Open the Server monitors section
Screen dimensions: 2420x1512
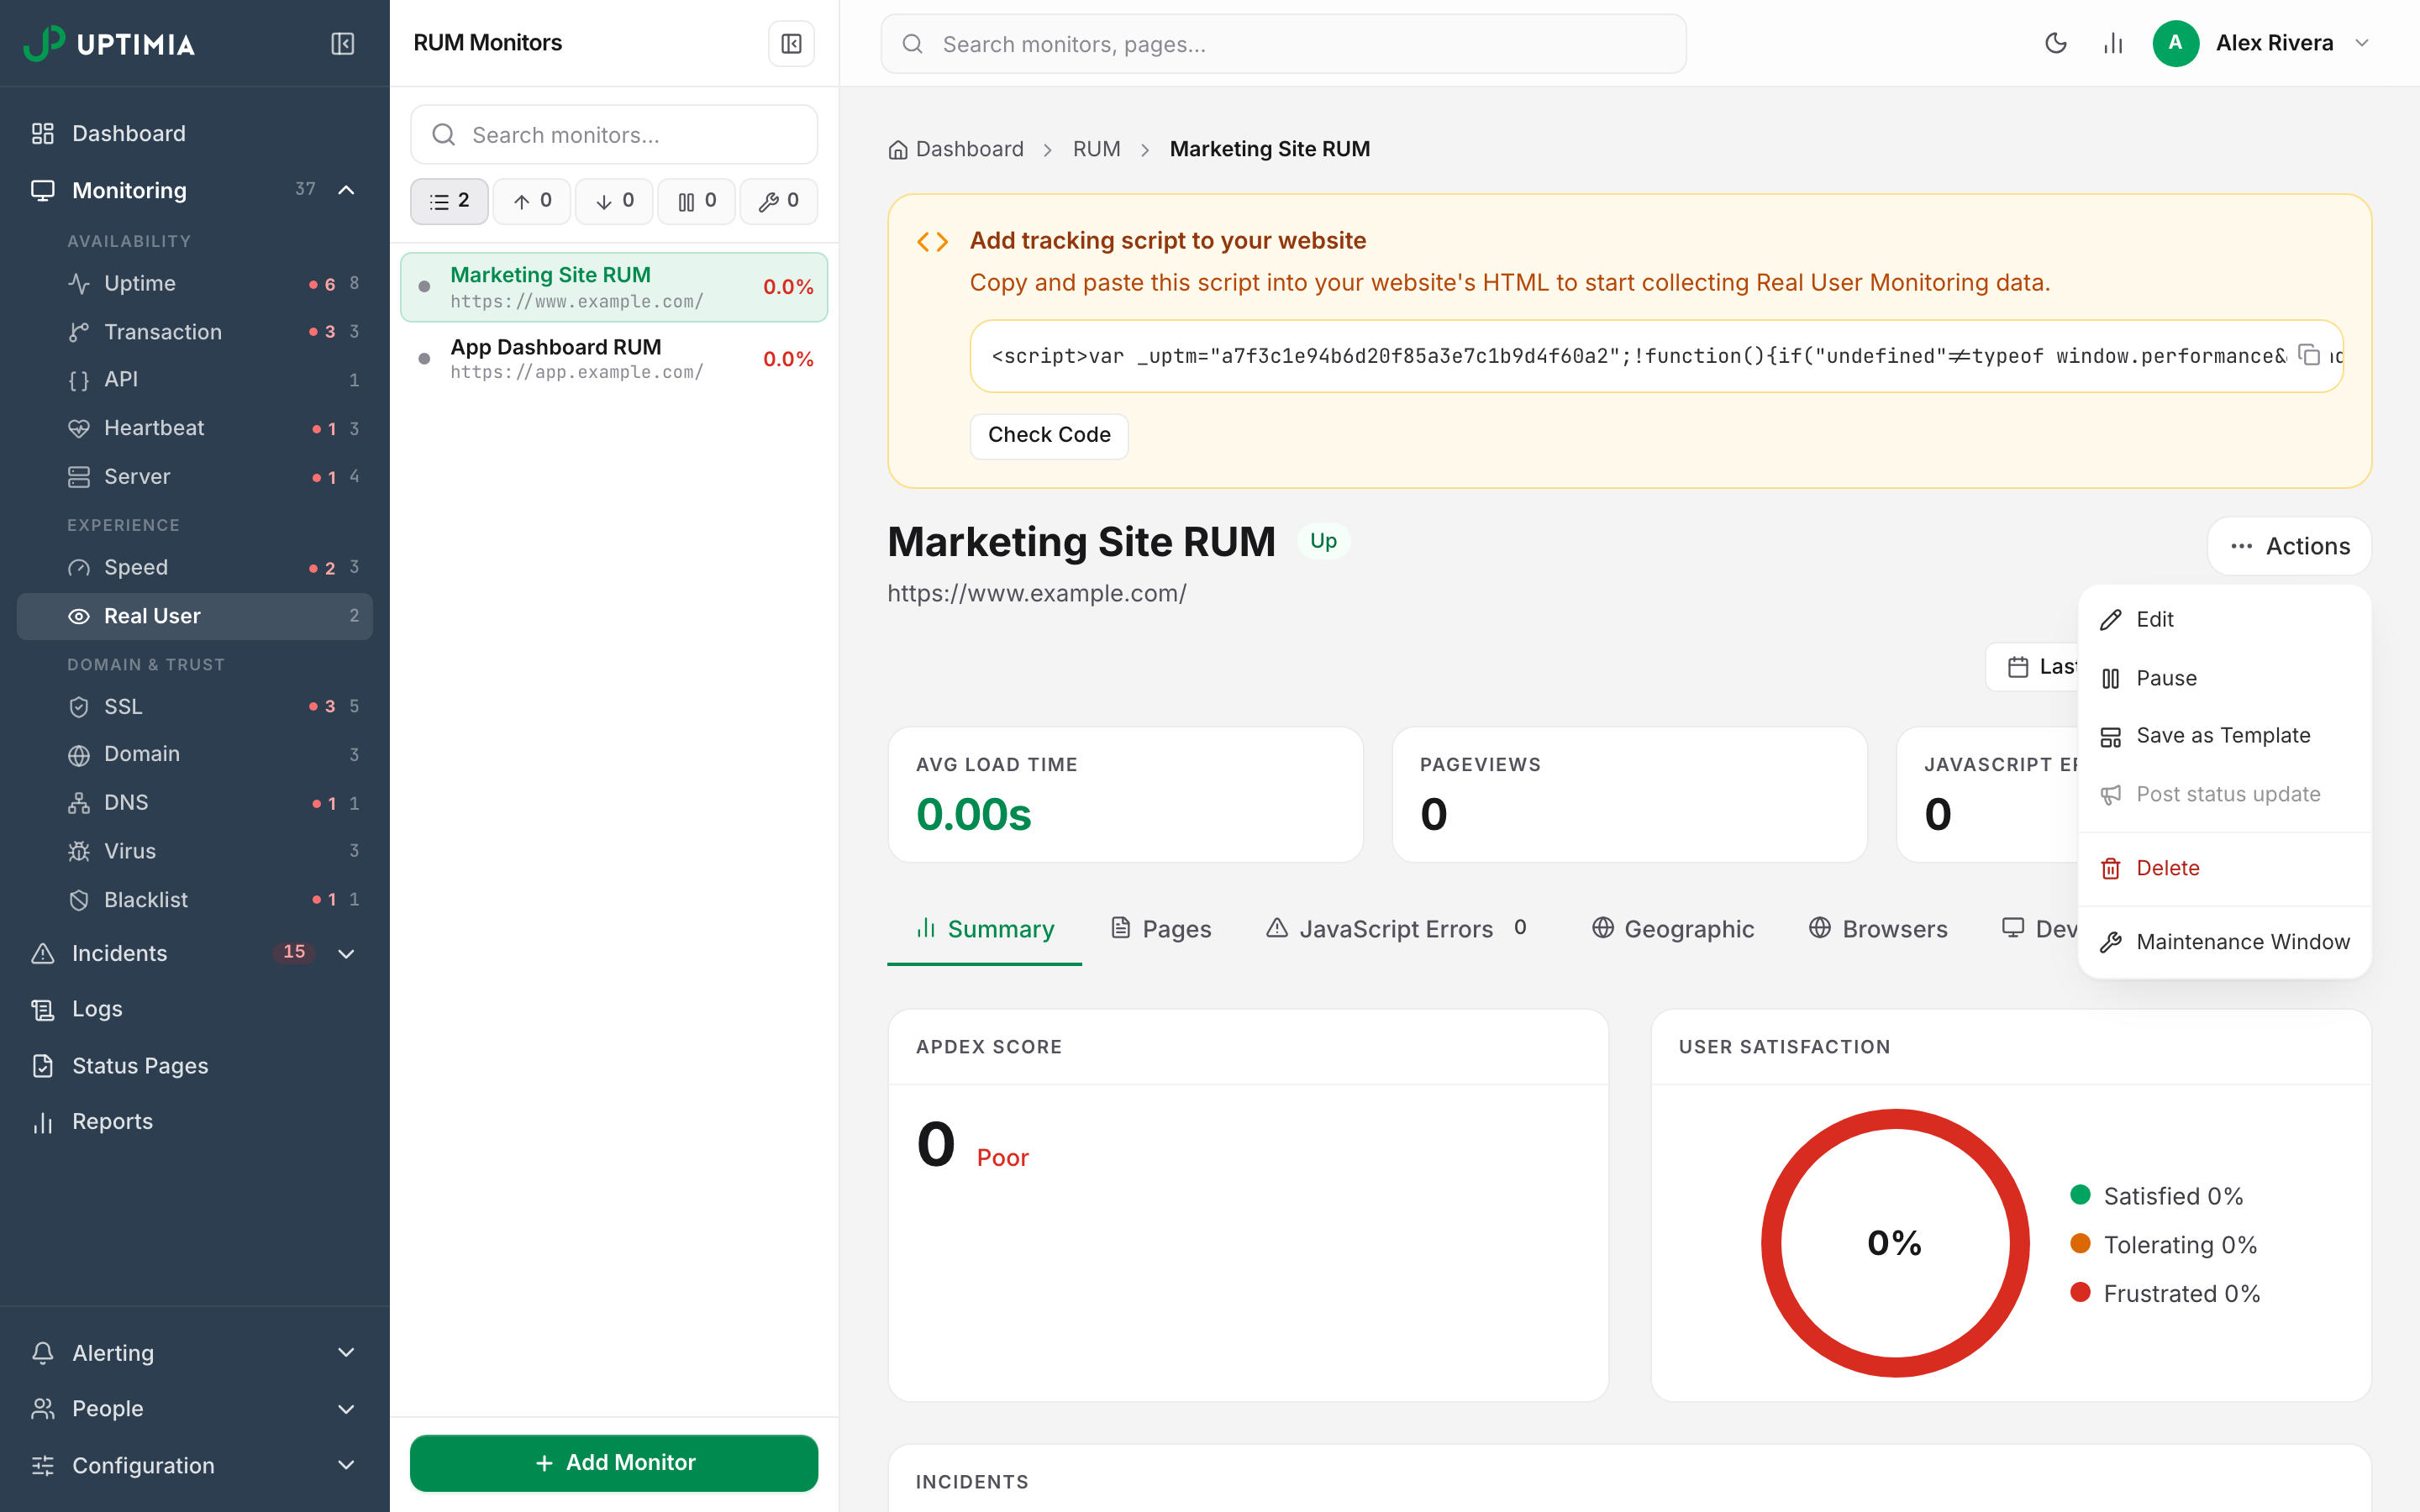point(195,477)
